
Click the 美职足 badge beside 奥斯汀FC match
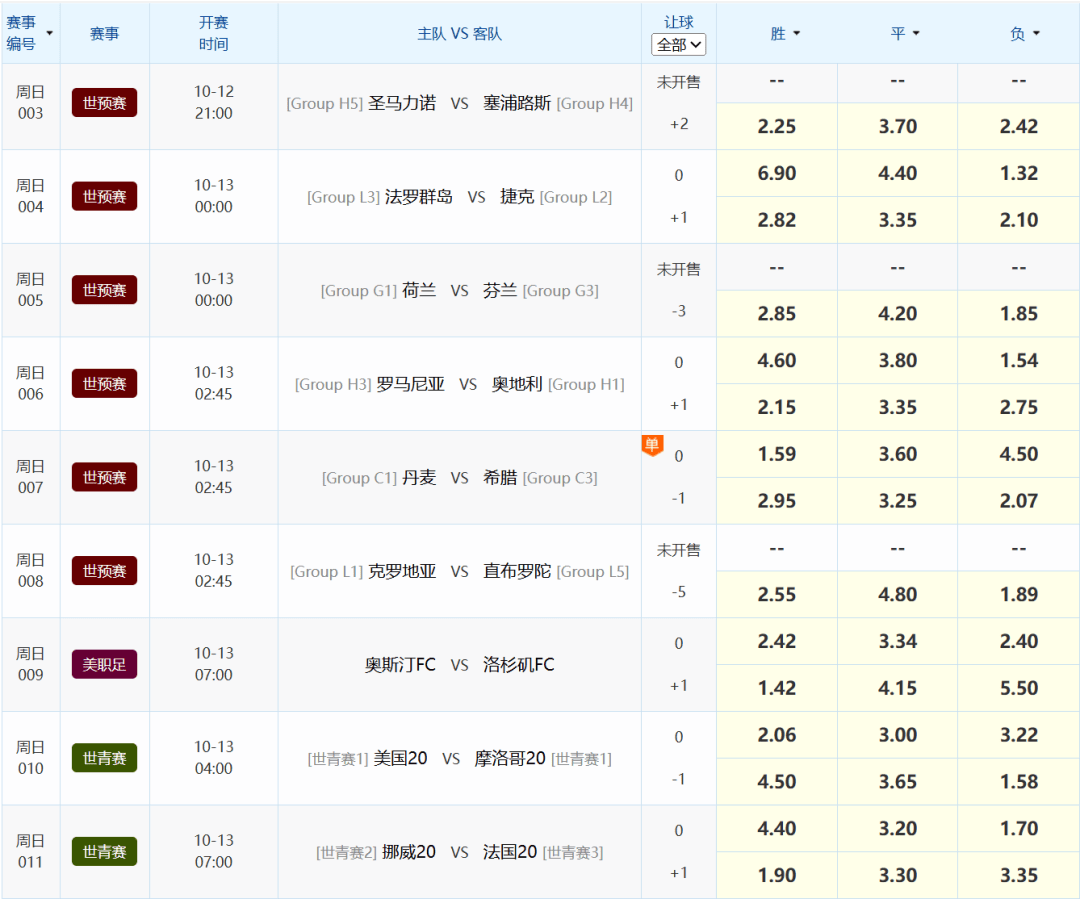point(104,664)
